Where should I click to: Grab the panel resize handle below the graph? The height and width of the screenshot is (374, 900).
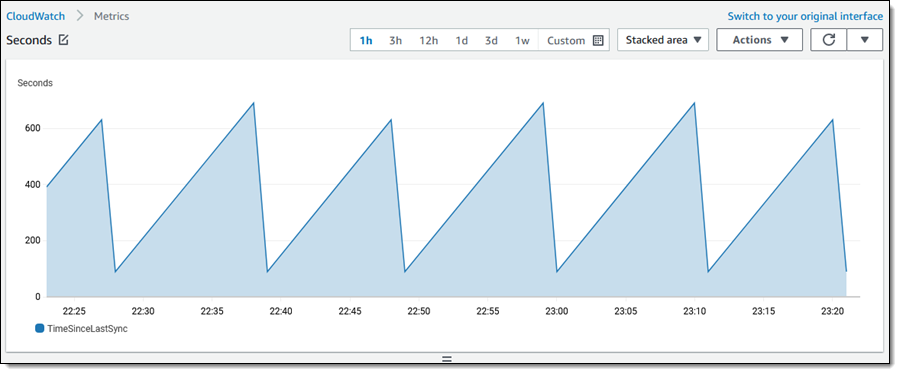tap(447, 359)
